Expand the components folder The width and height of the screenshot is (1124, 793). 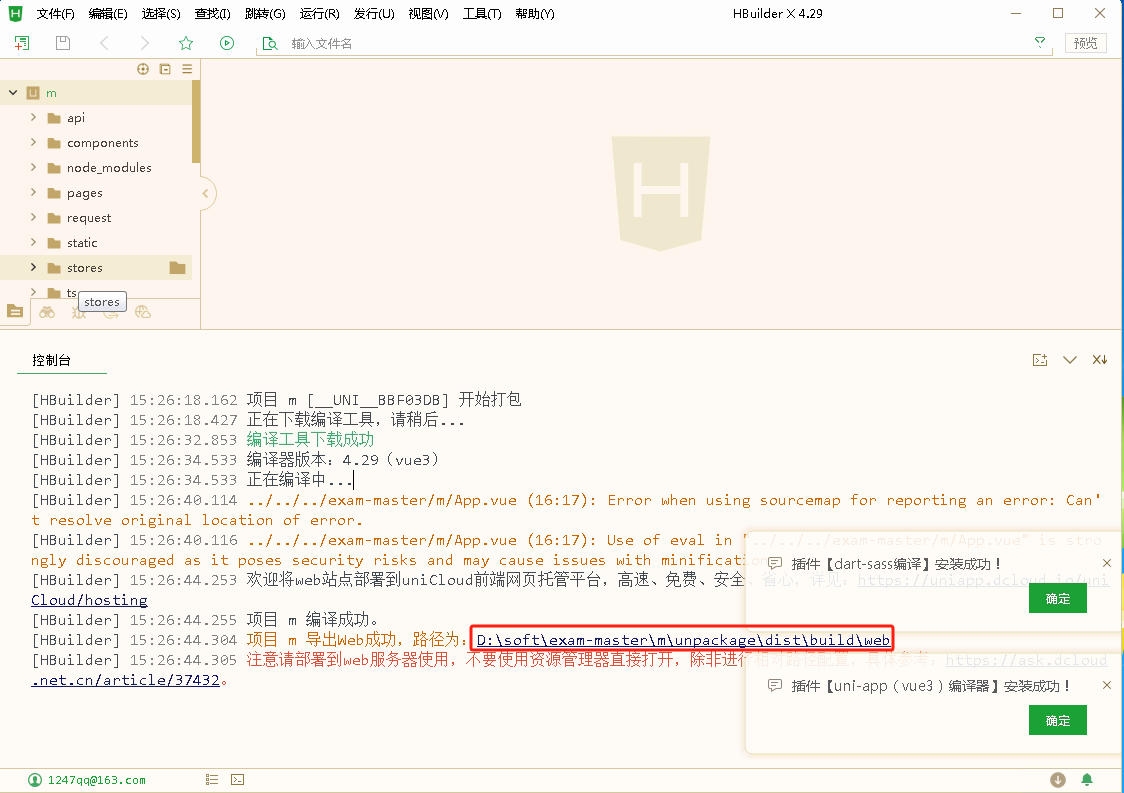coord(33,142)
